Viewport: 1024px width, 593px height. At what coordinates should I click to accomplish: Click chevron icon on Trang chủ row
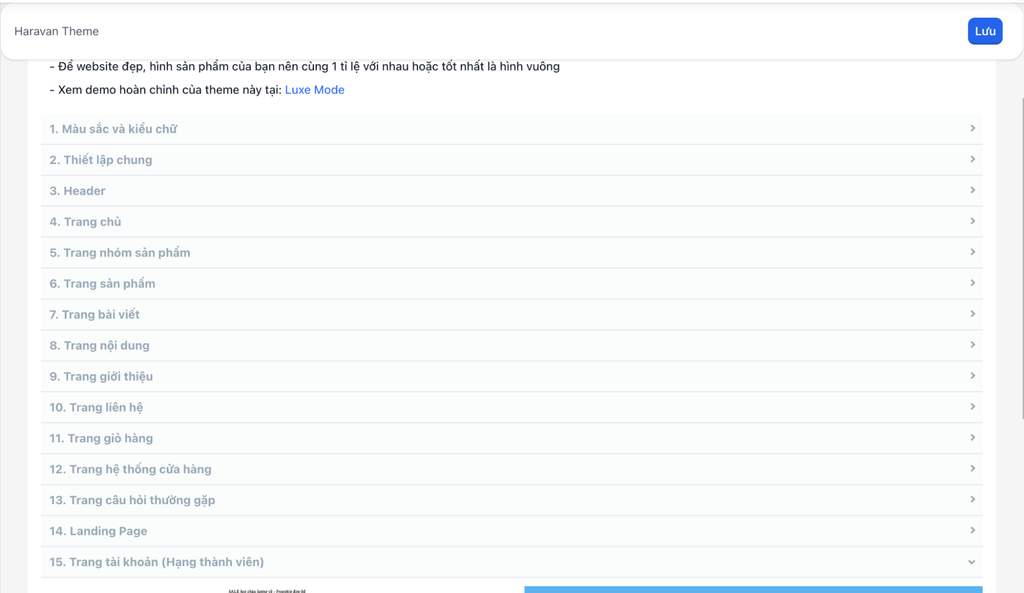(971, 222)
